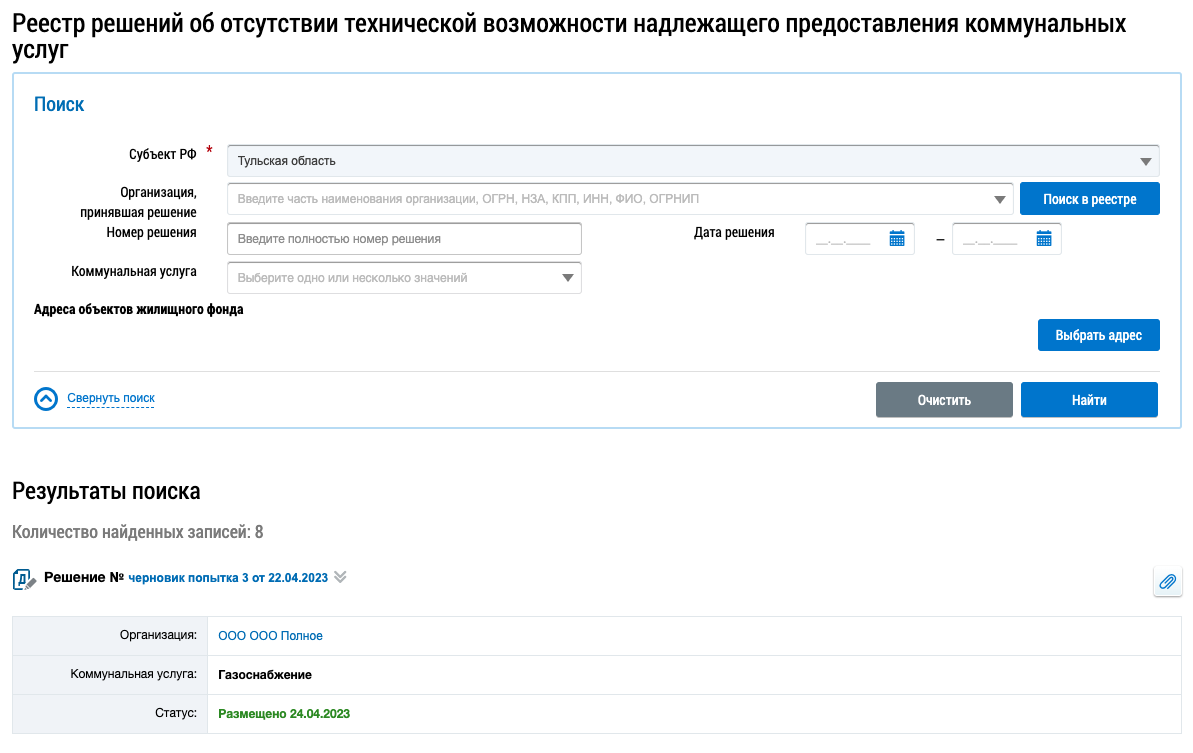Click the Организация dropdown arrow

click(x=1000, y=200)
